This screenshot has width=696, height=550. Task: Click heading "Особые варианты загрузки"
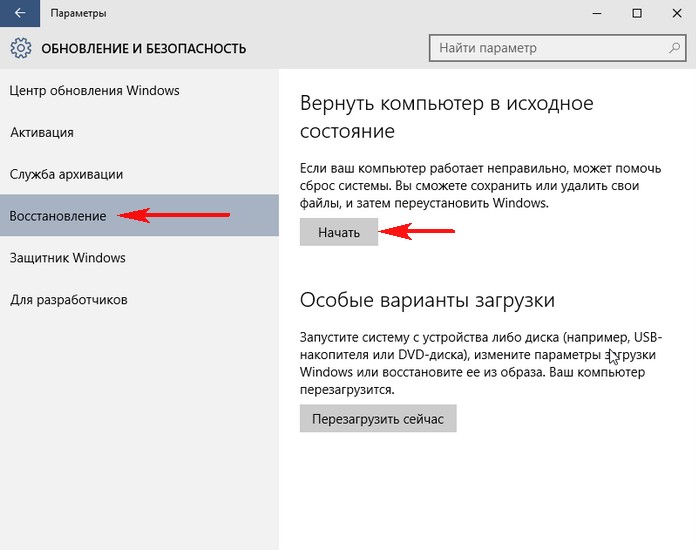[x=427, y=300]
